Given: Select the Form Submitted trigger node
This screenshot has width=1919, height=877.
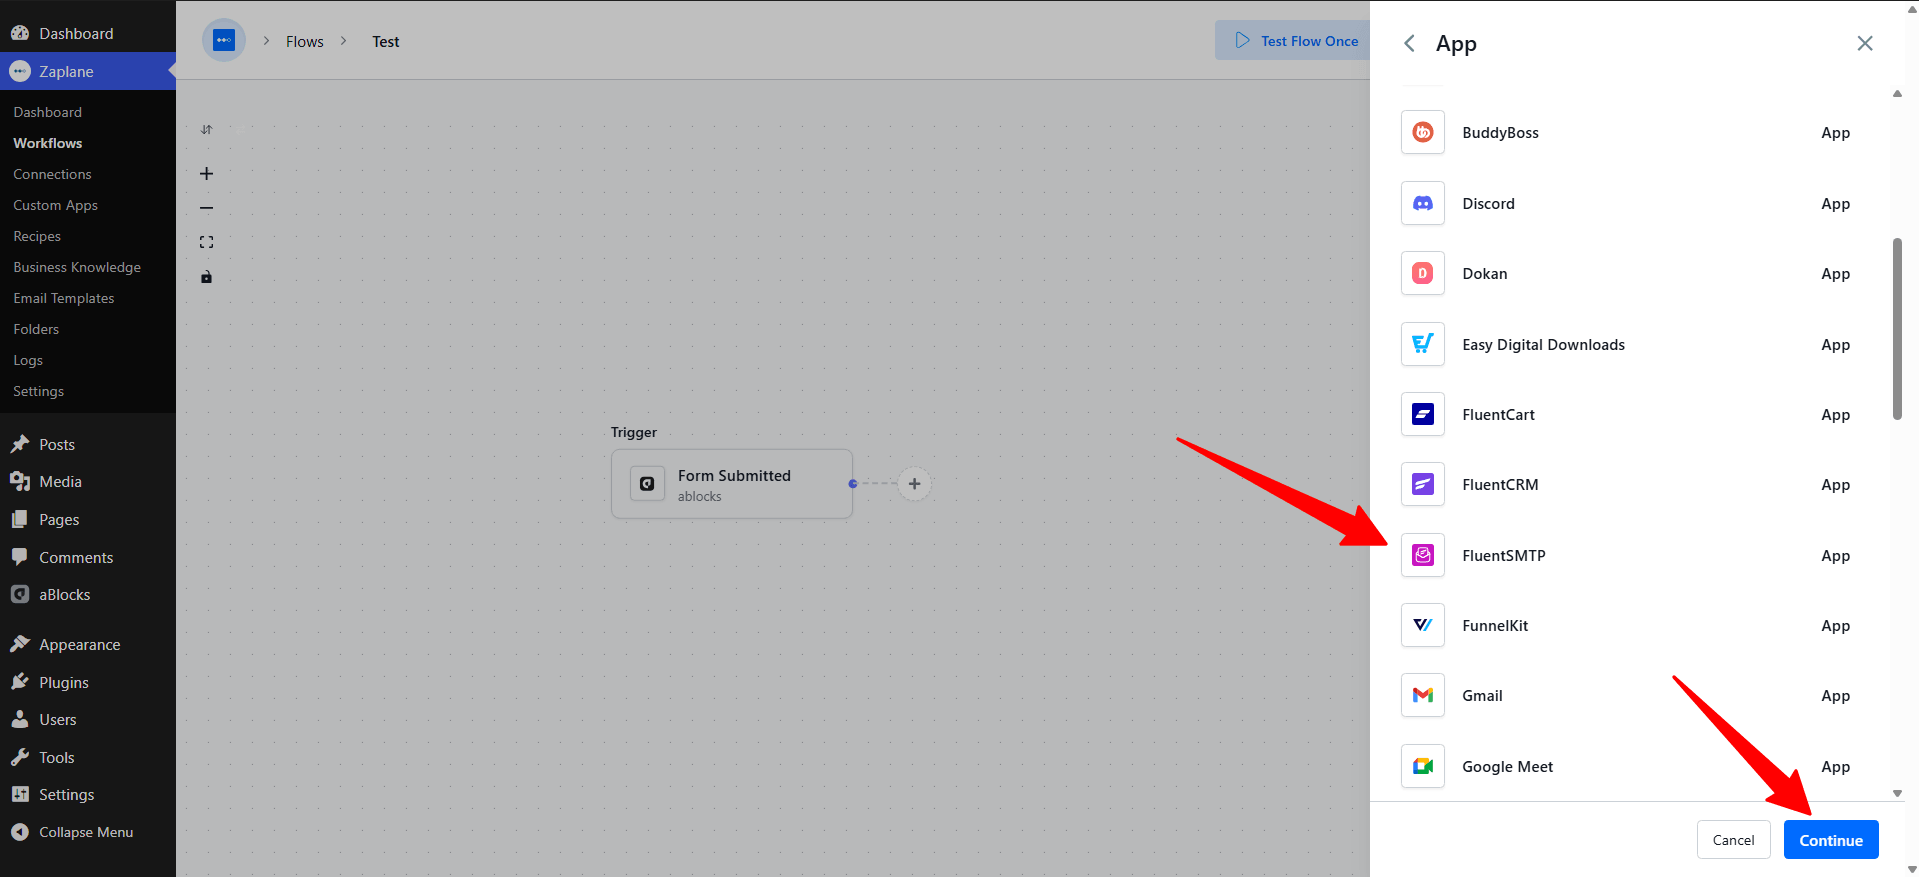Looking at the screenshot, I should click(732, 484).
